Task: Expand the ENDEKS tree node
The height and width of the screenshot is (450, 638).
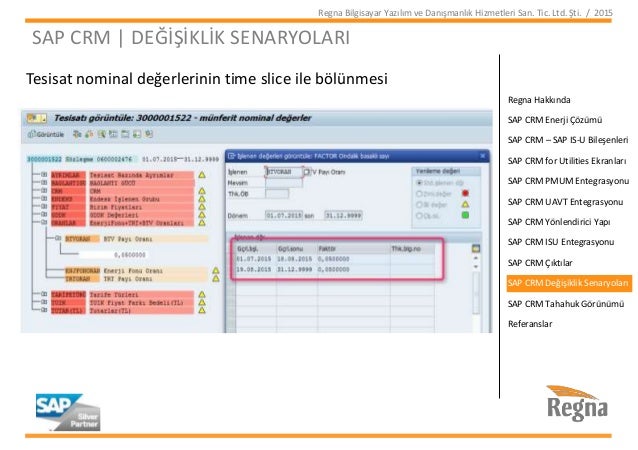Action: coord(44,199)
